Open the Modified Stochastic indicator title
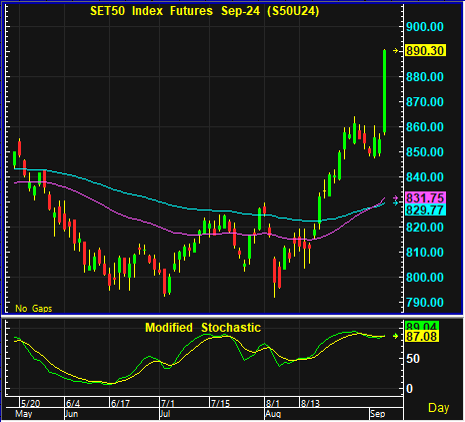This screenshot has height=422, width=465. 203,328
